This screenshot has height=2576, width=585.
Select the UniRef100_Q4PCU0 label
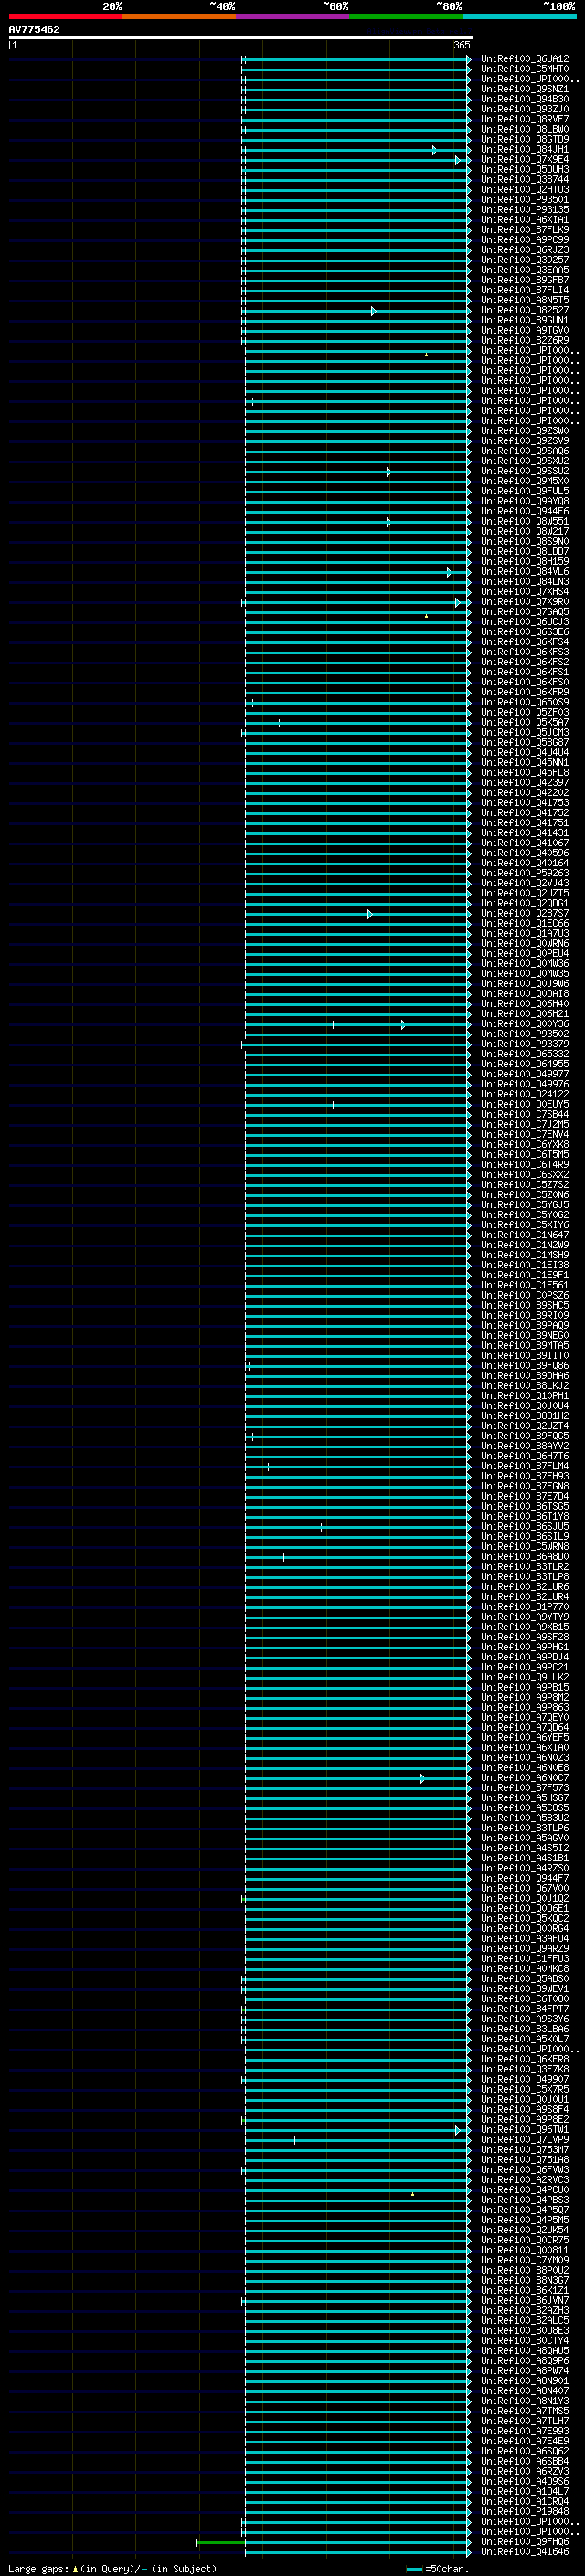click(525, 2189)
